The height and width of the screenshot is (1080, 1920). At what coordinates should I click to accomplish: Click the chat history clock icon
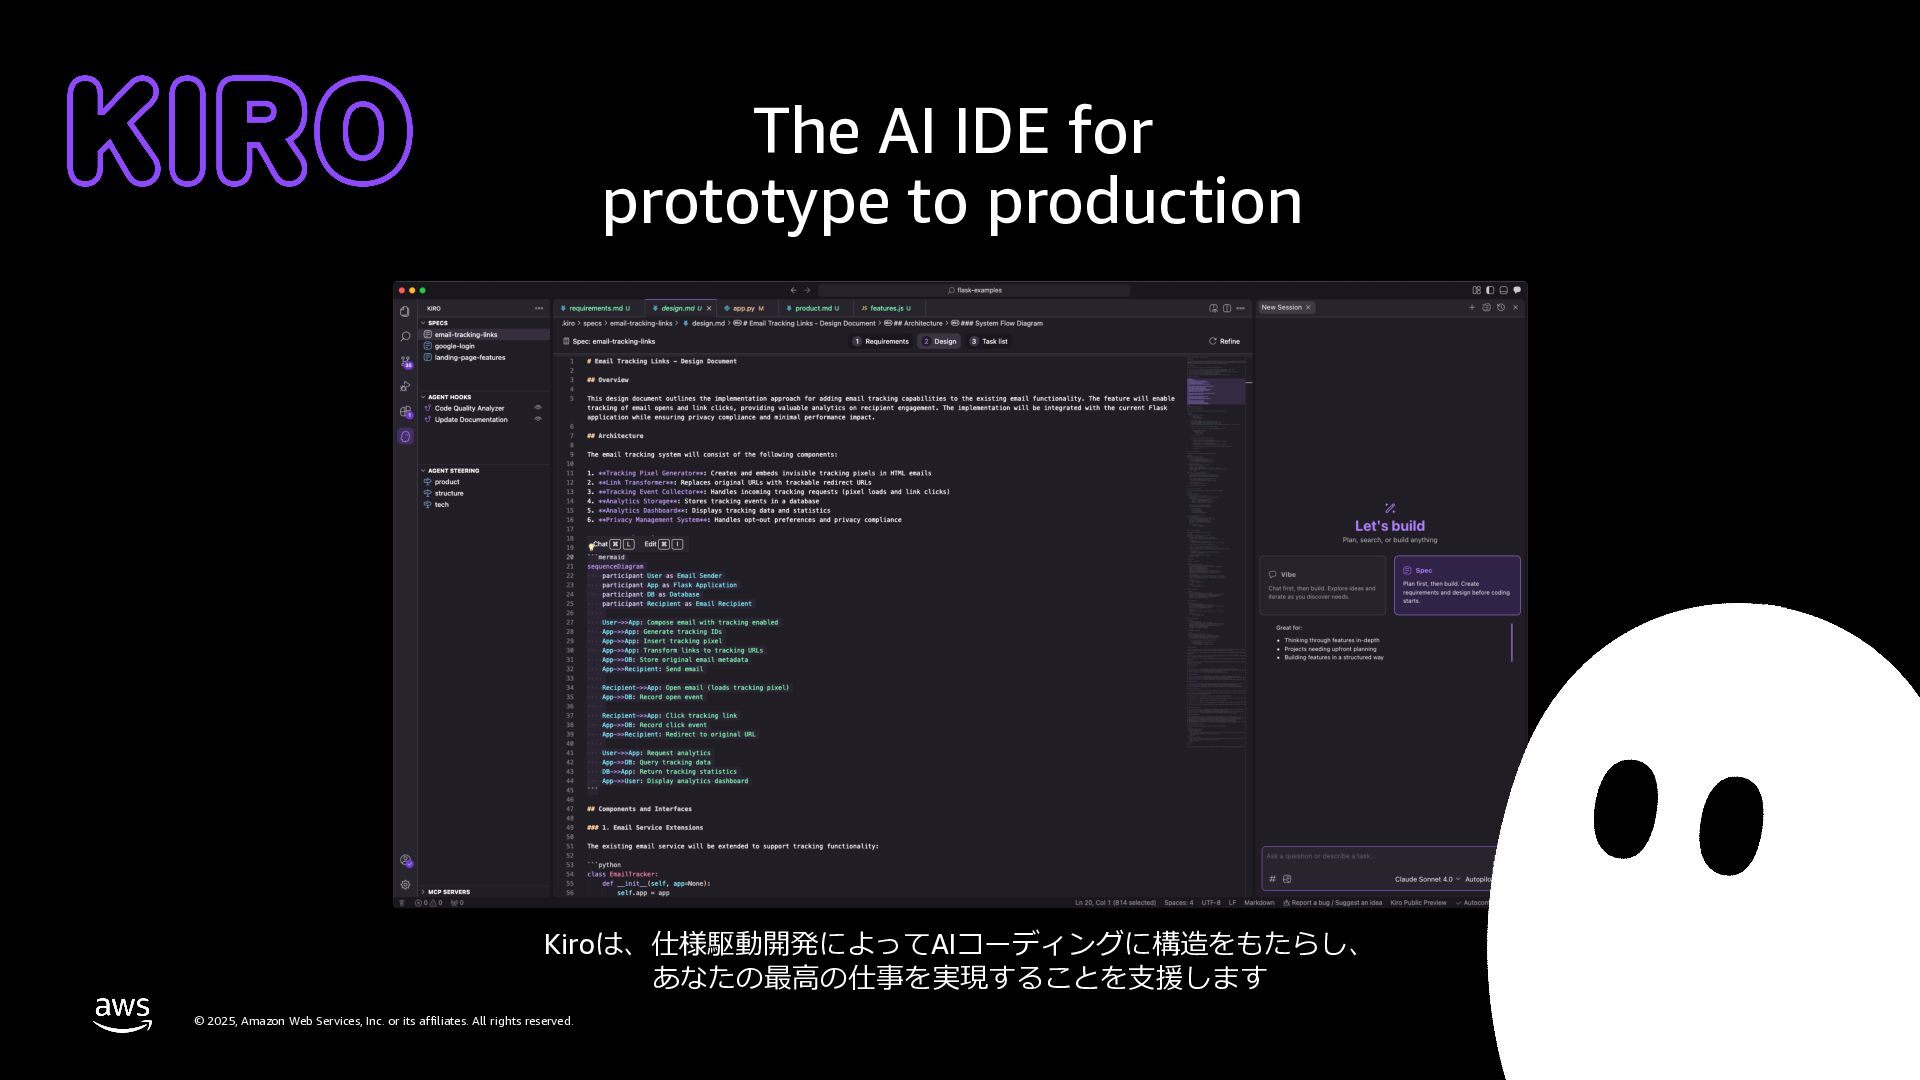click(x=1501, y=308)
